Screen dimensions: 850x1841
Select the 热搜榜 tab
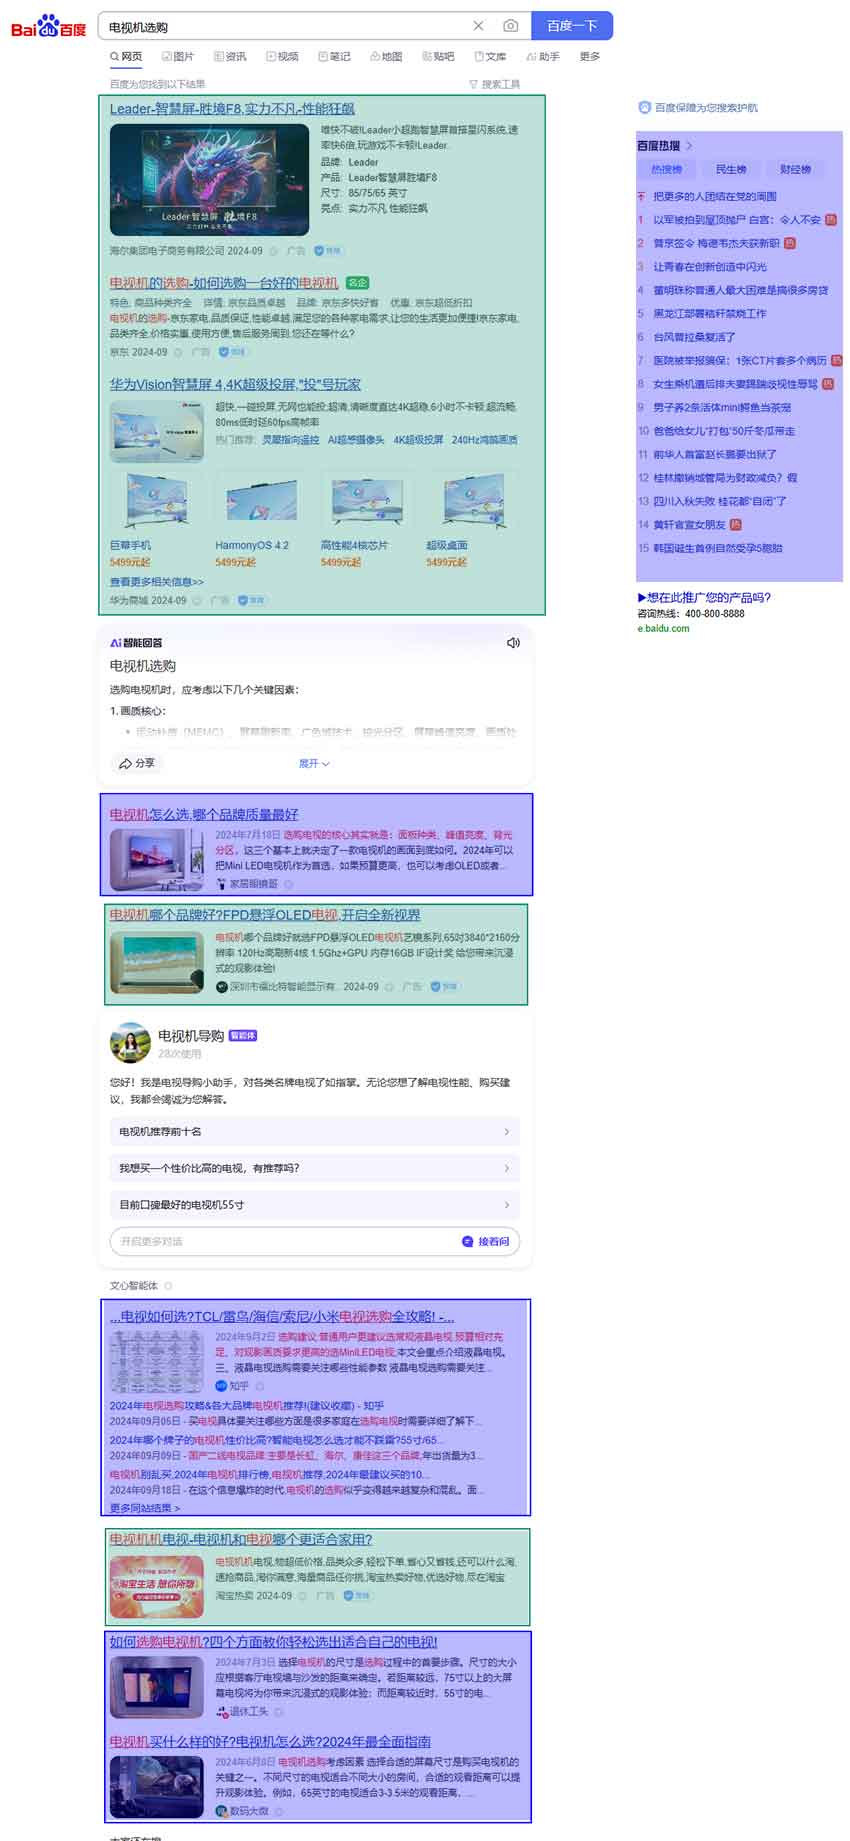(x=666, y=169)
